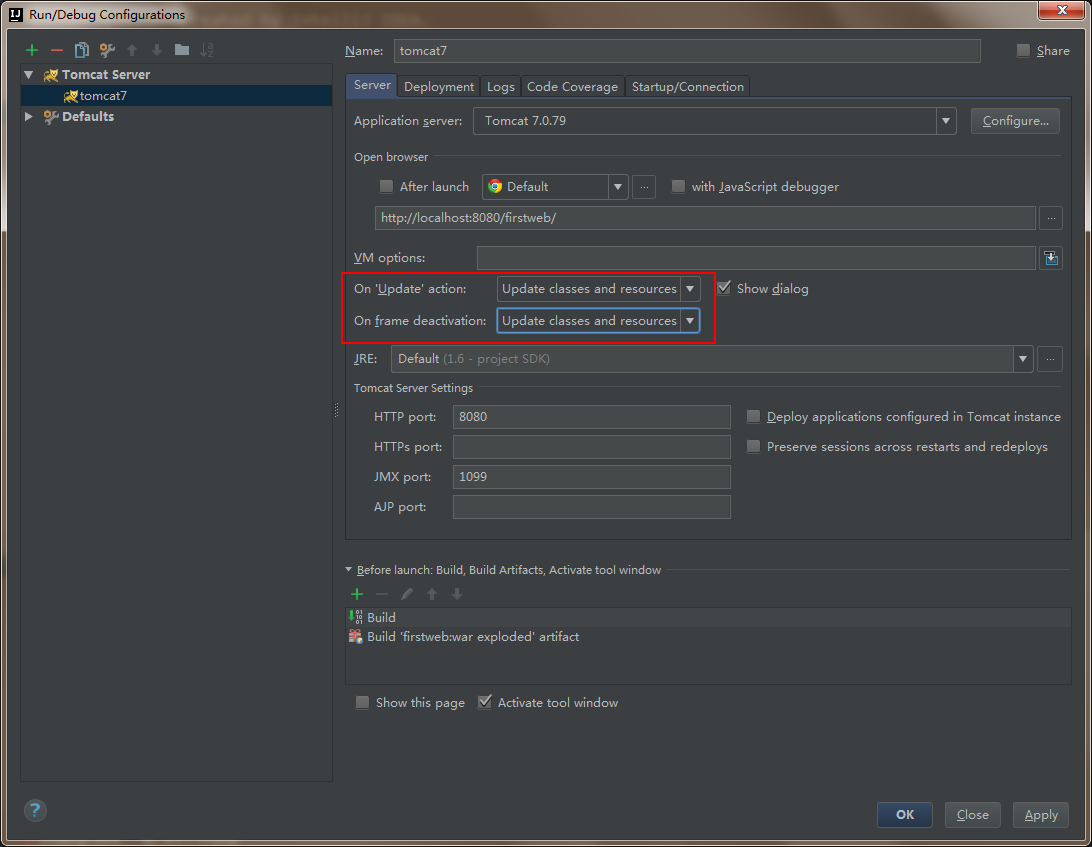
Task: Copy configuration icon in left toolbar
Action: point(81,50)
